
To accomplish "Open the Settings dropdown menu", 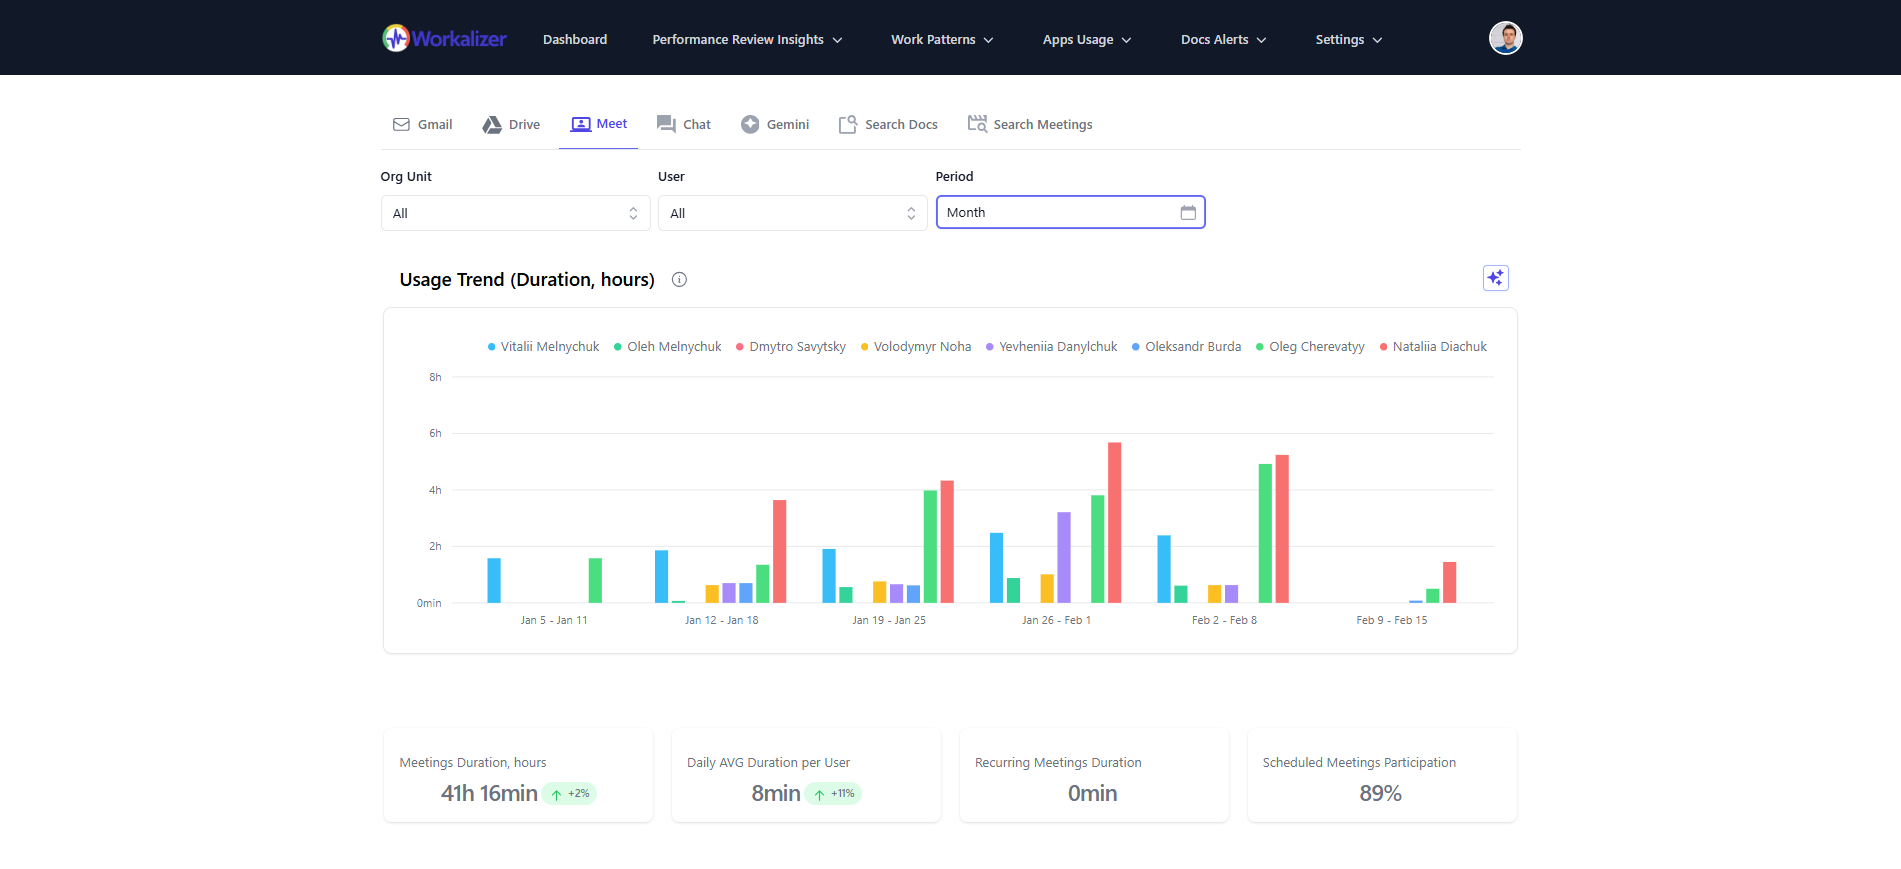I will click(1349, 40).
